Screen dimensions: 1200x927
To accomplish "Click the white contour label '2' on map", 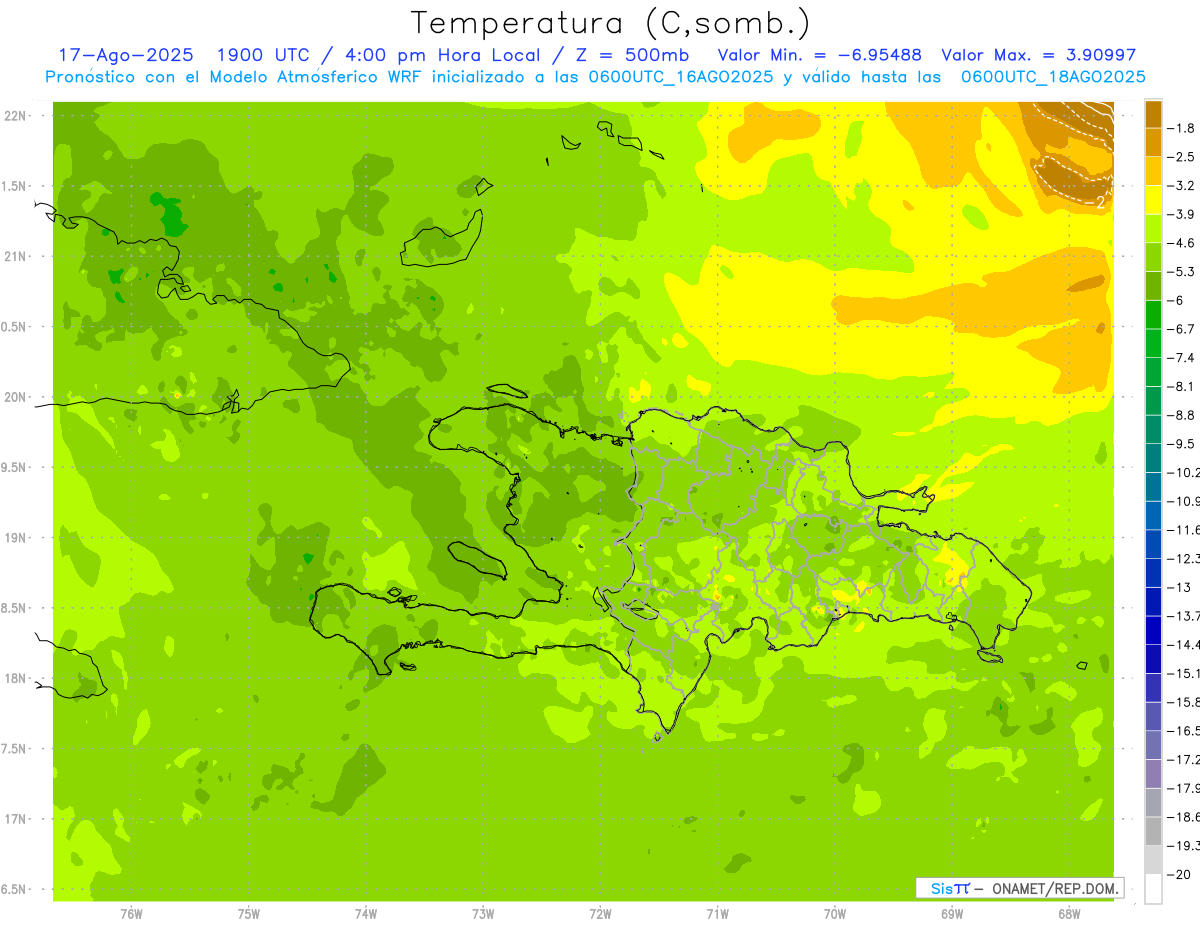I will tap(1100, 201).
